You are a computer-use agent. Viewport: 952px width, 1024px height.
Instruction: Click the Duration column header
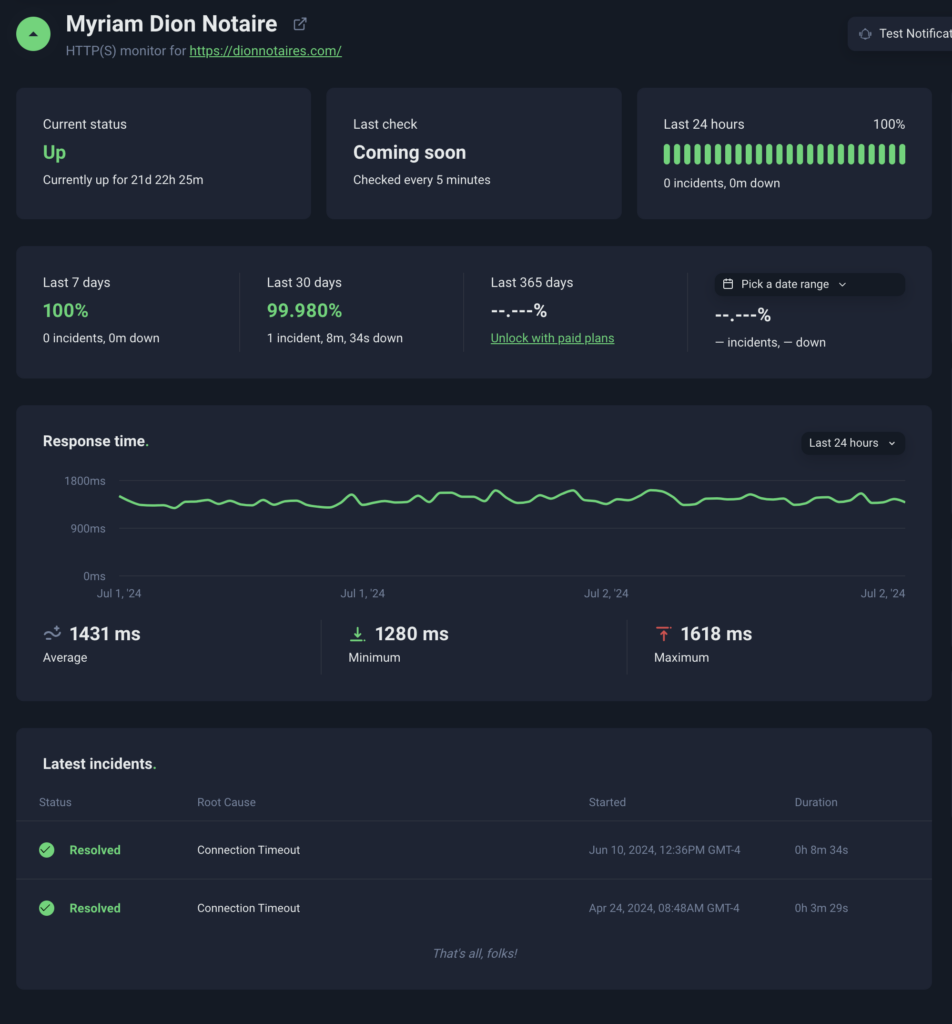pyautogui.click(x=816, y=802)
